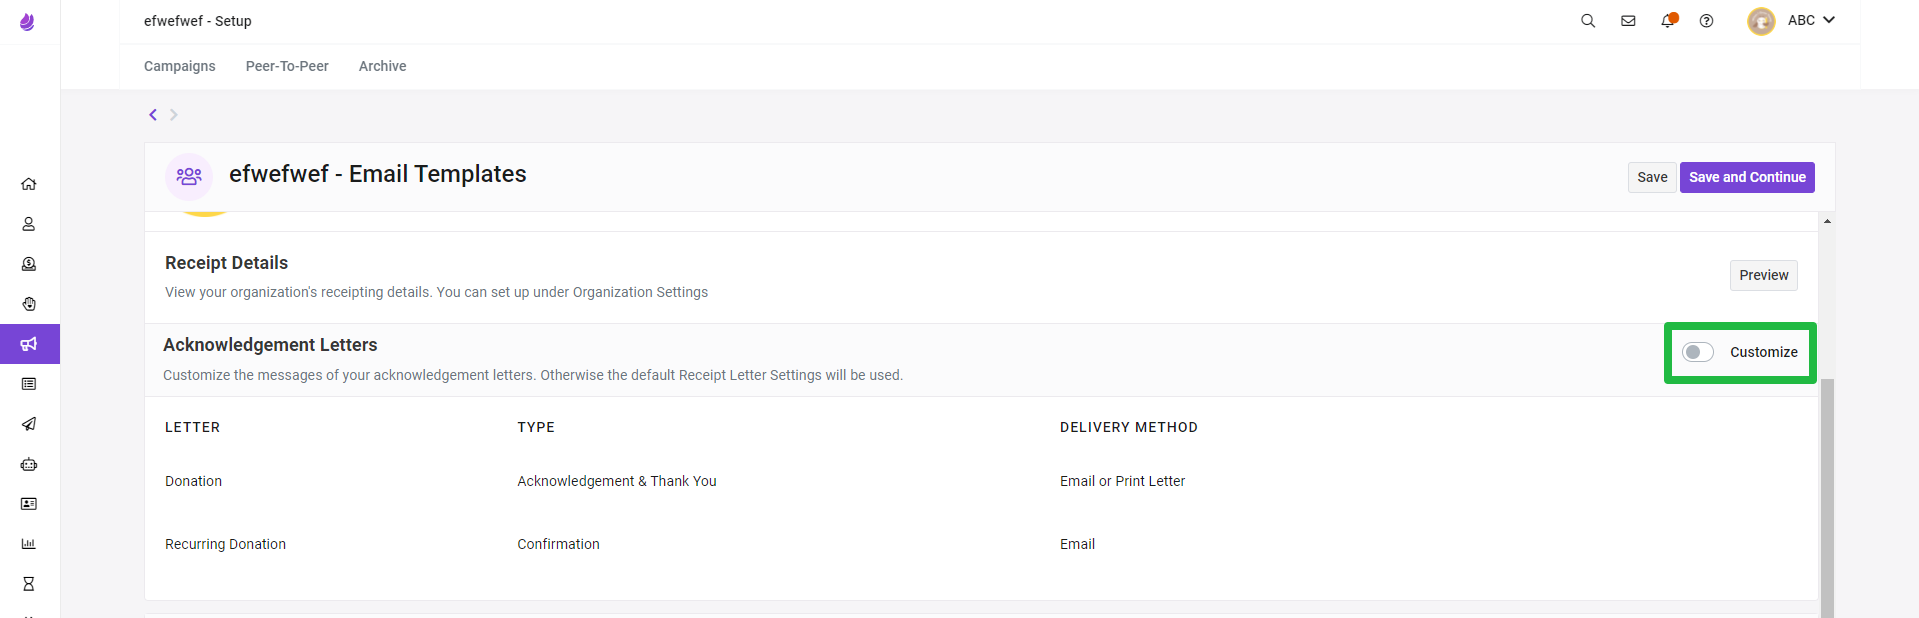This screenshot has height=618, width=1919.
Task: Go to Home in sidebar
Action: [29, 184]
